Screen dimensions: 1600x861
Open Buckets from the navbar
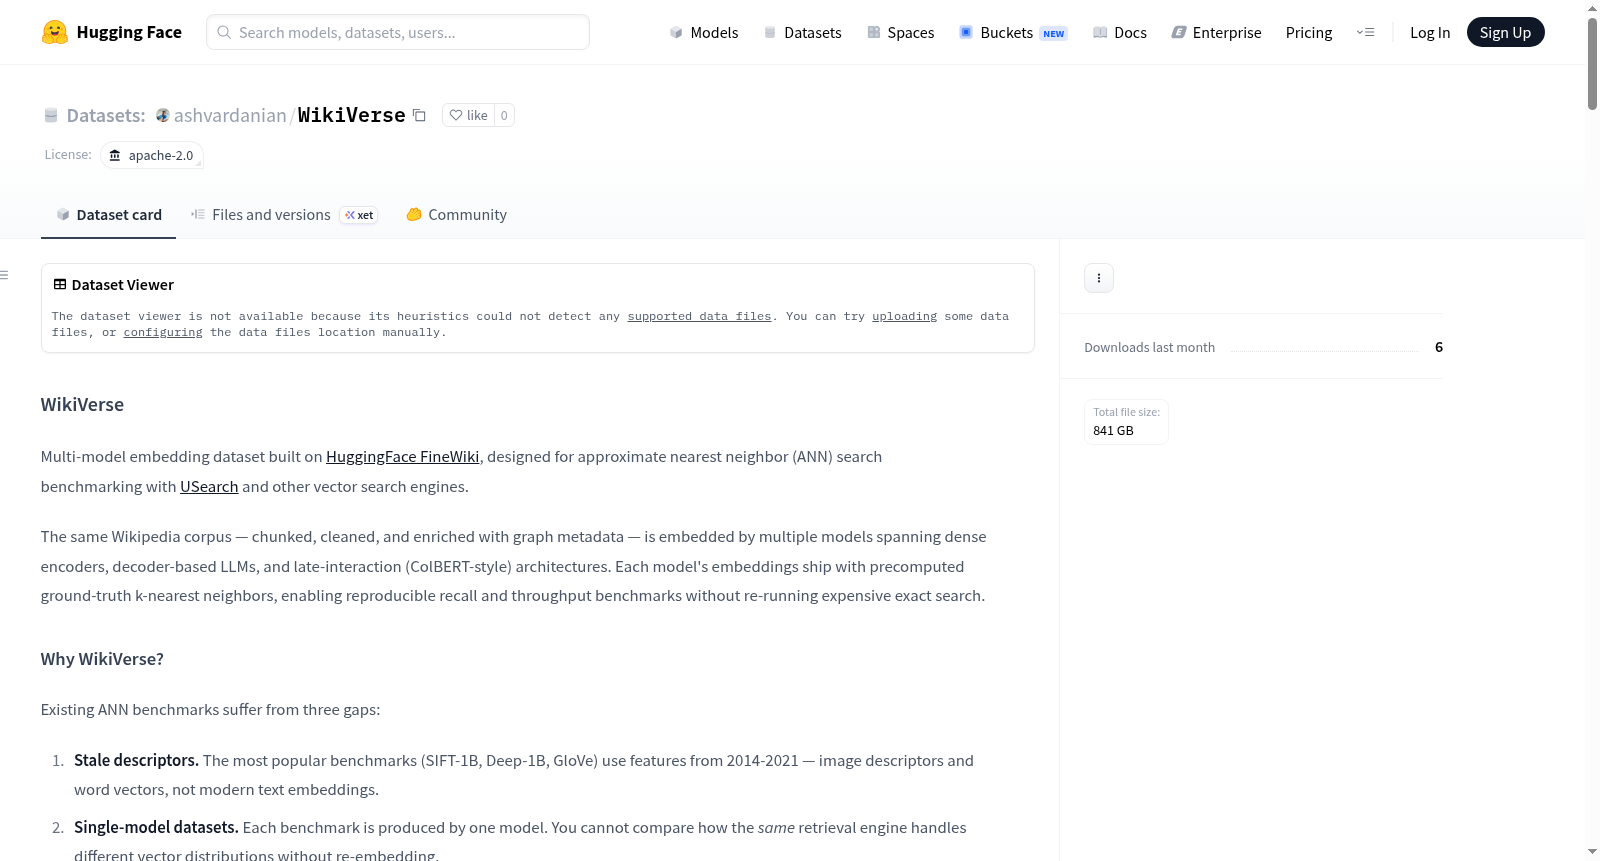1013,32
